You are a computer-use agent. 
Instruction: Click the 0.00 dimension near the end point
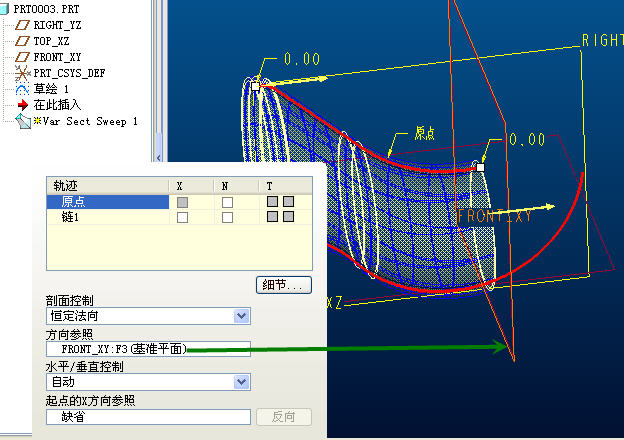pyautogui.click(x=527, y=140)
